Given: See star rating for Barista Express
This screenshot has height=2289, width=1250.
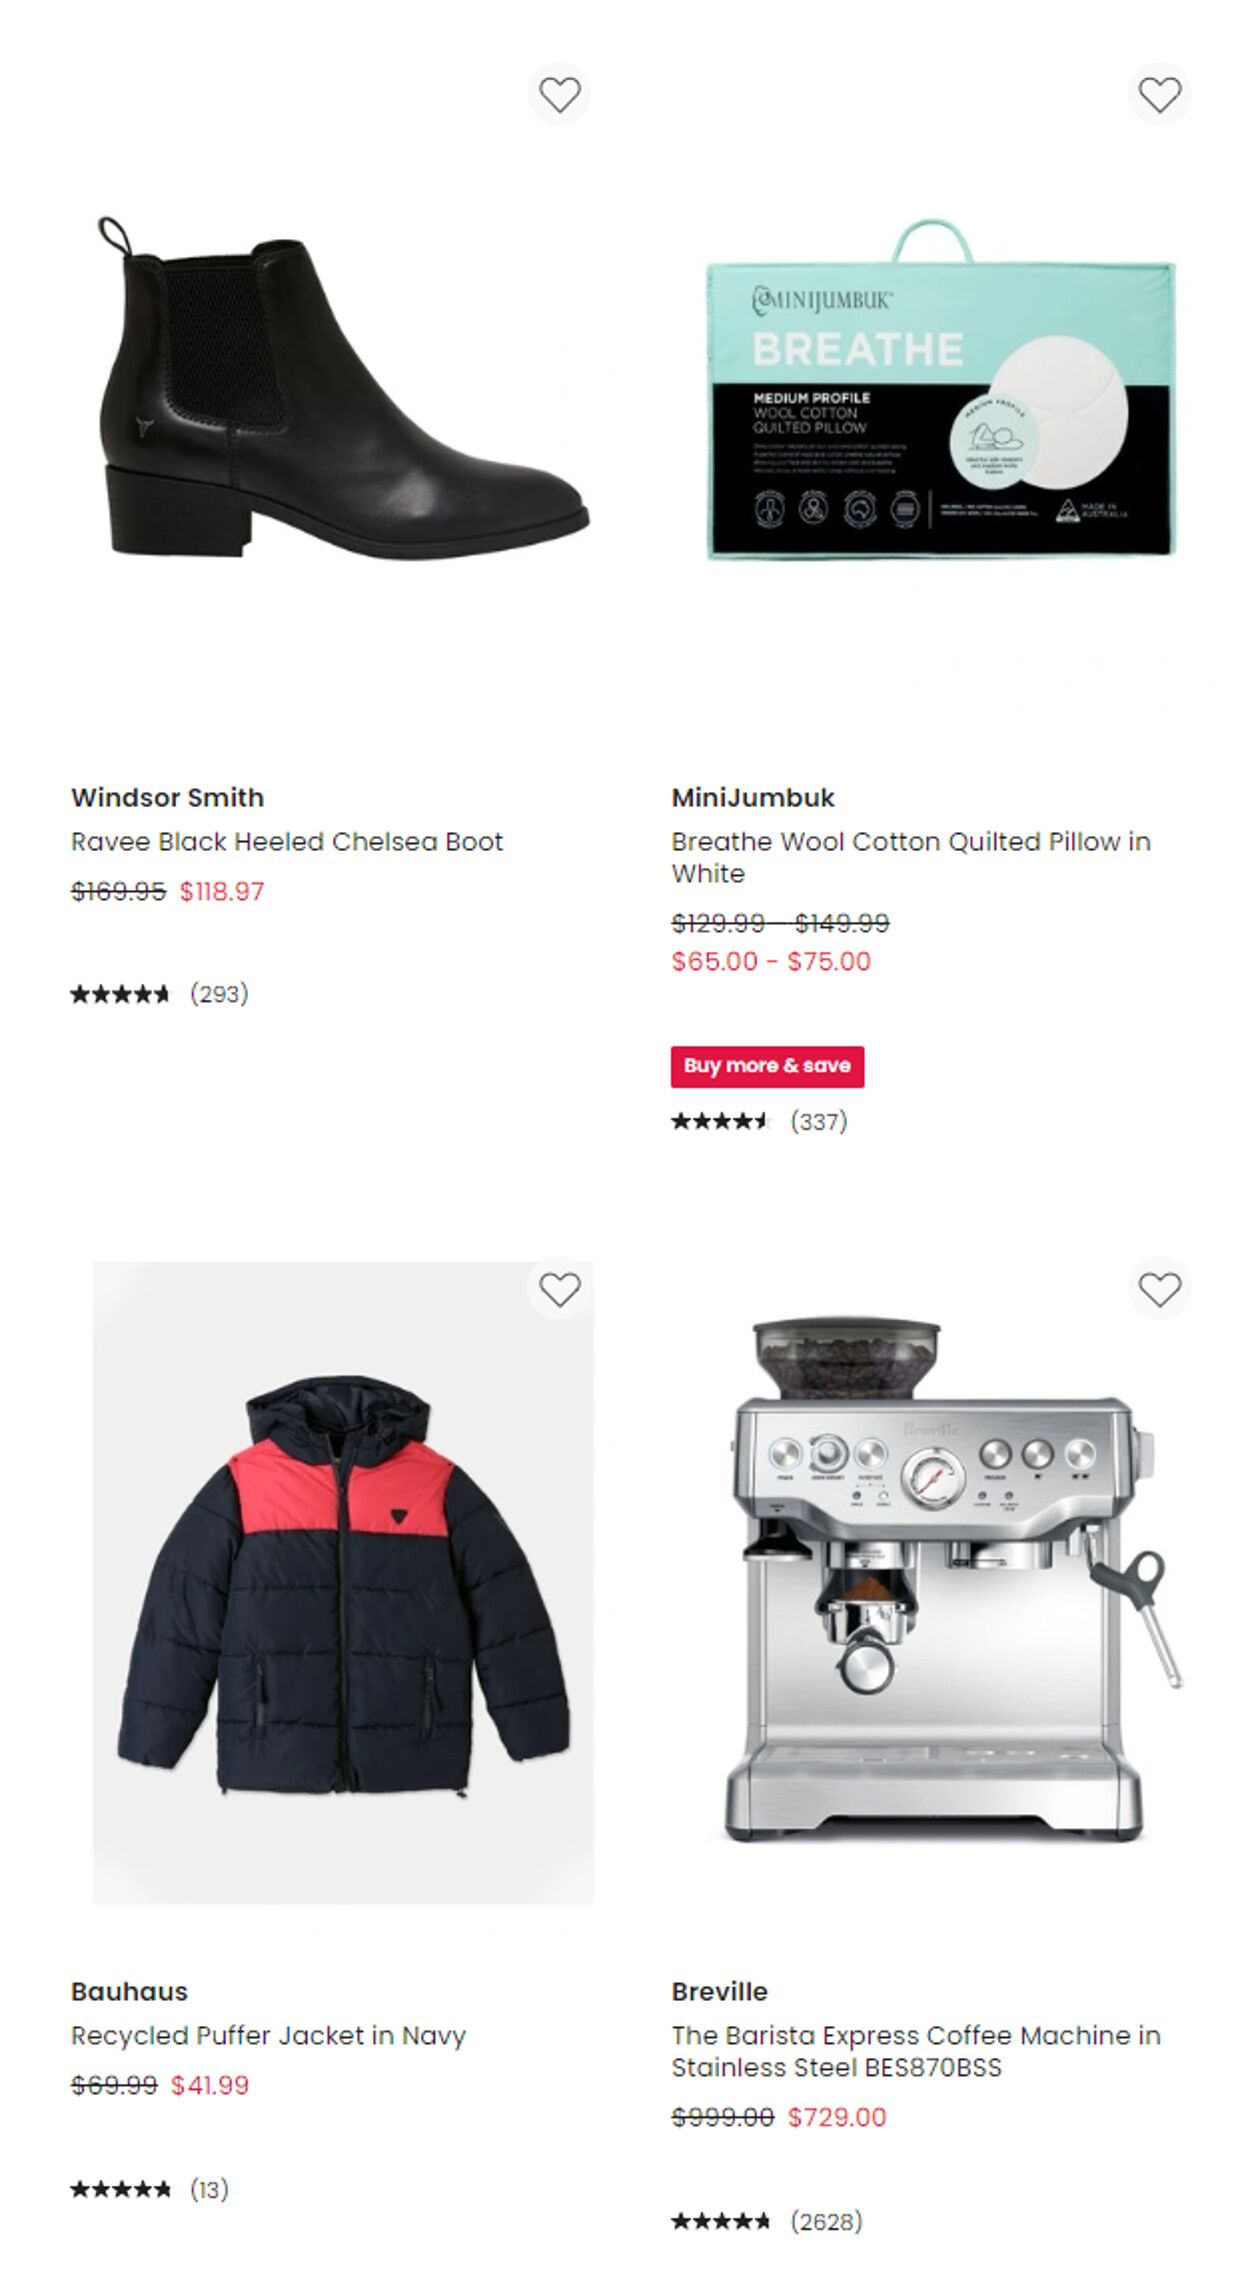Looking at the screenshot, I should tap(721, 2221).
